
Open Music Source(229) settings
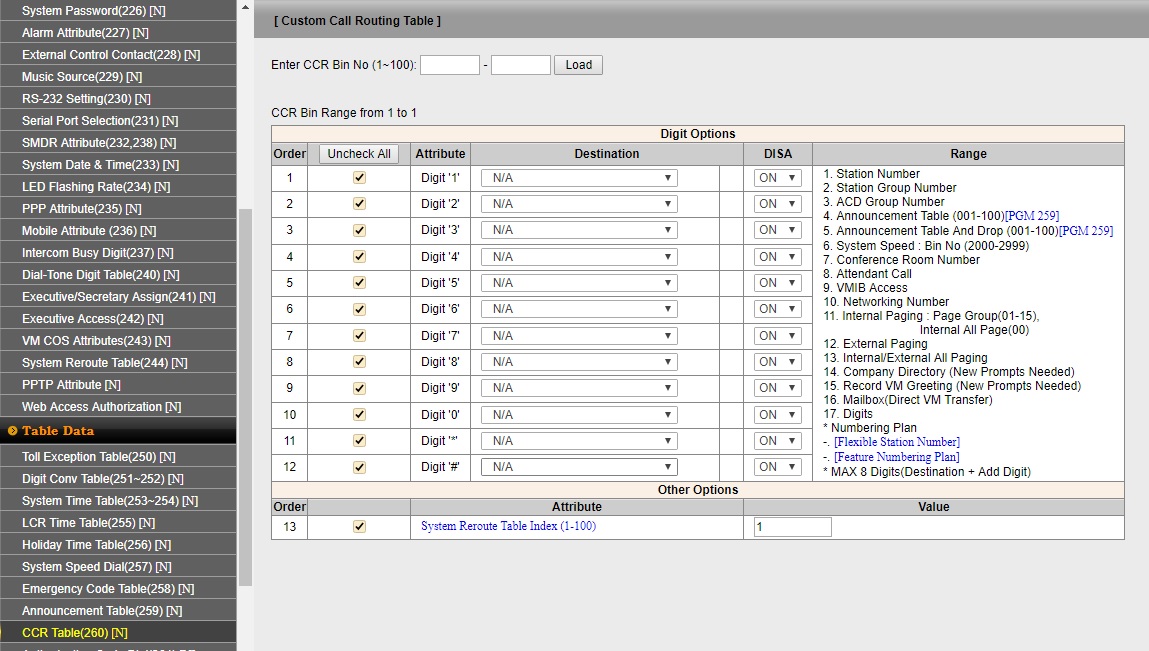(82, 77)
